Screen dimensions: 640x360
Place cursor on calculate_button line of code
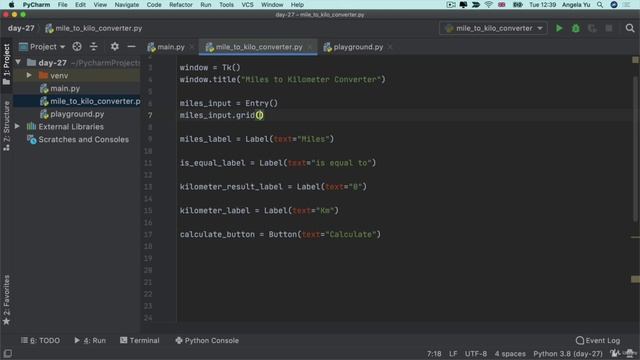click(x=280, y=234)
